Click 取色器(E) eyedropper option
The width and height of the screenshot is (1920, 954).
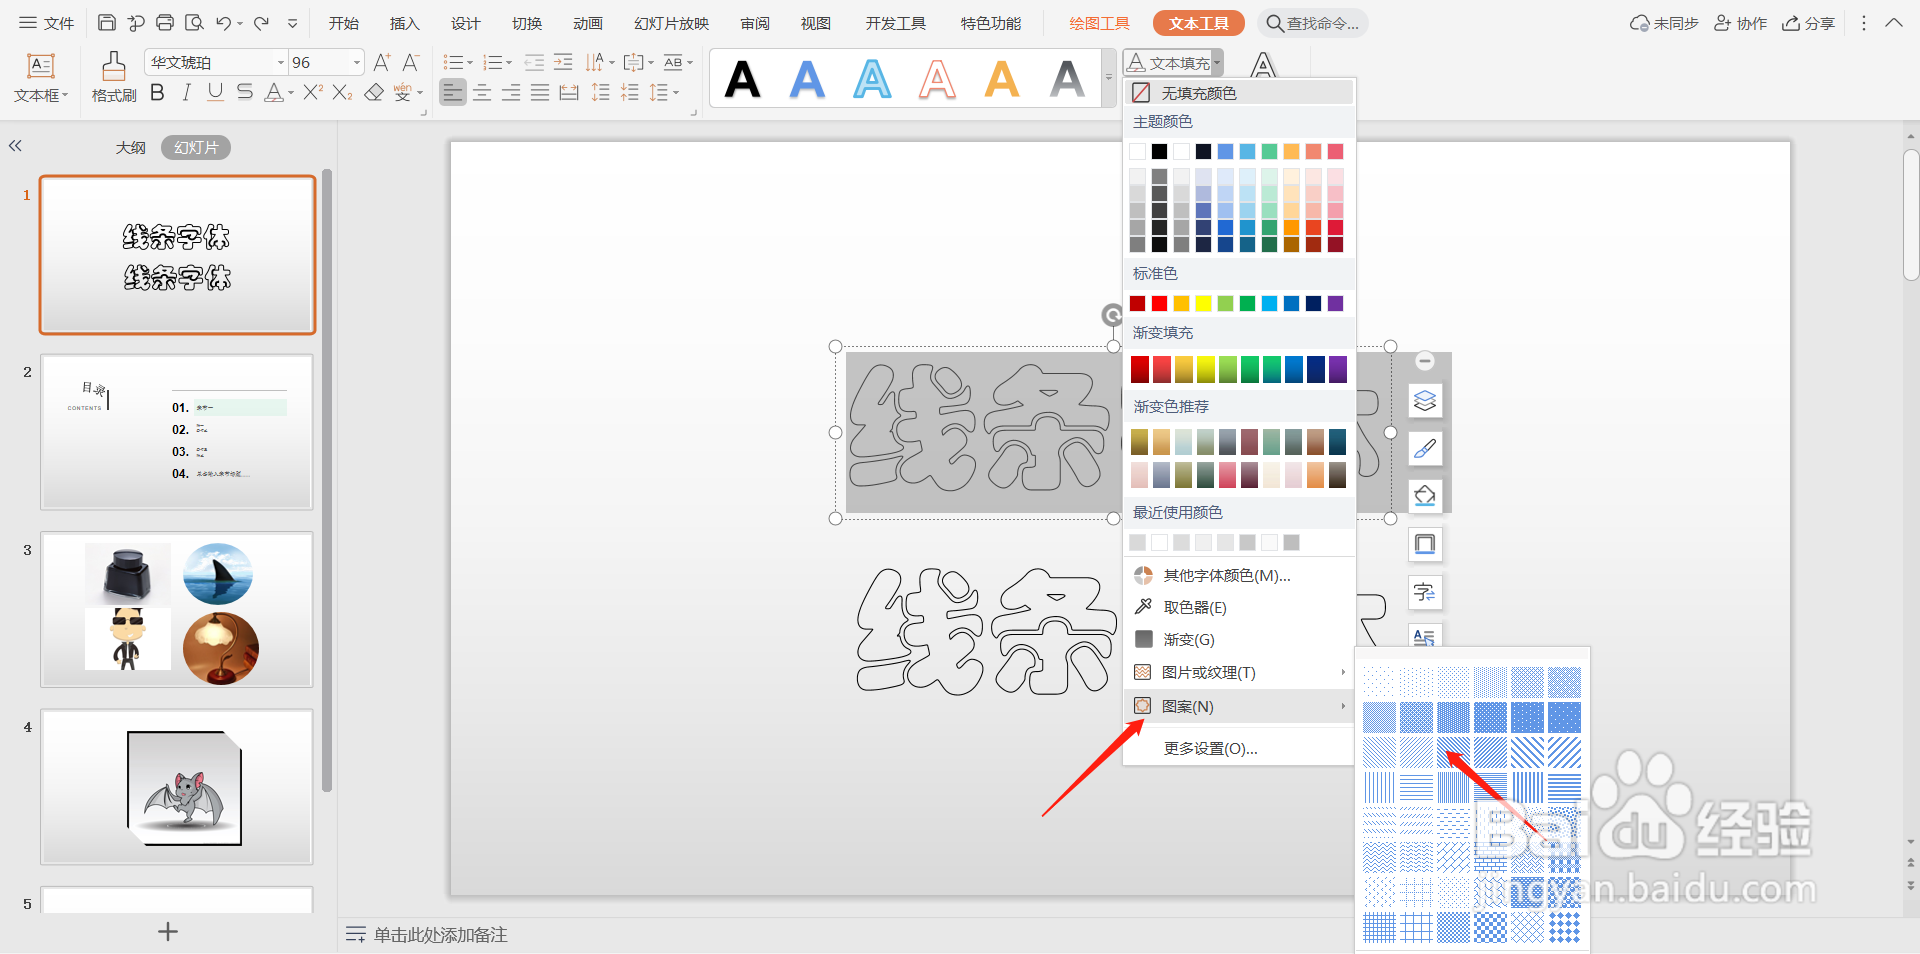point(1239,607)
